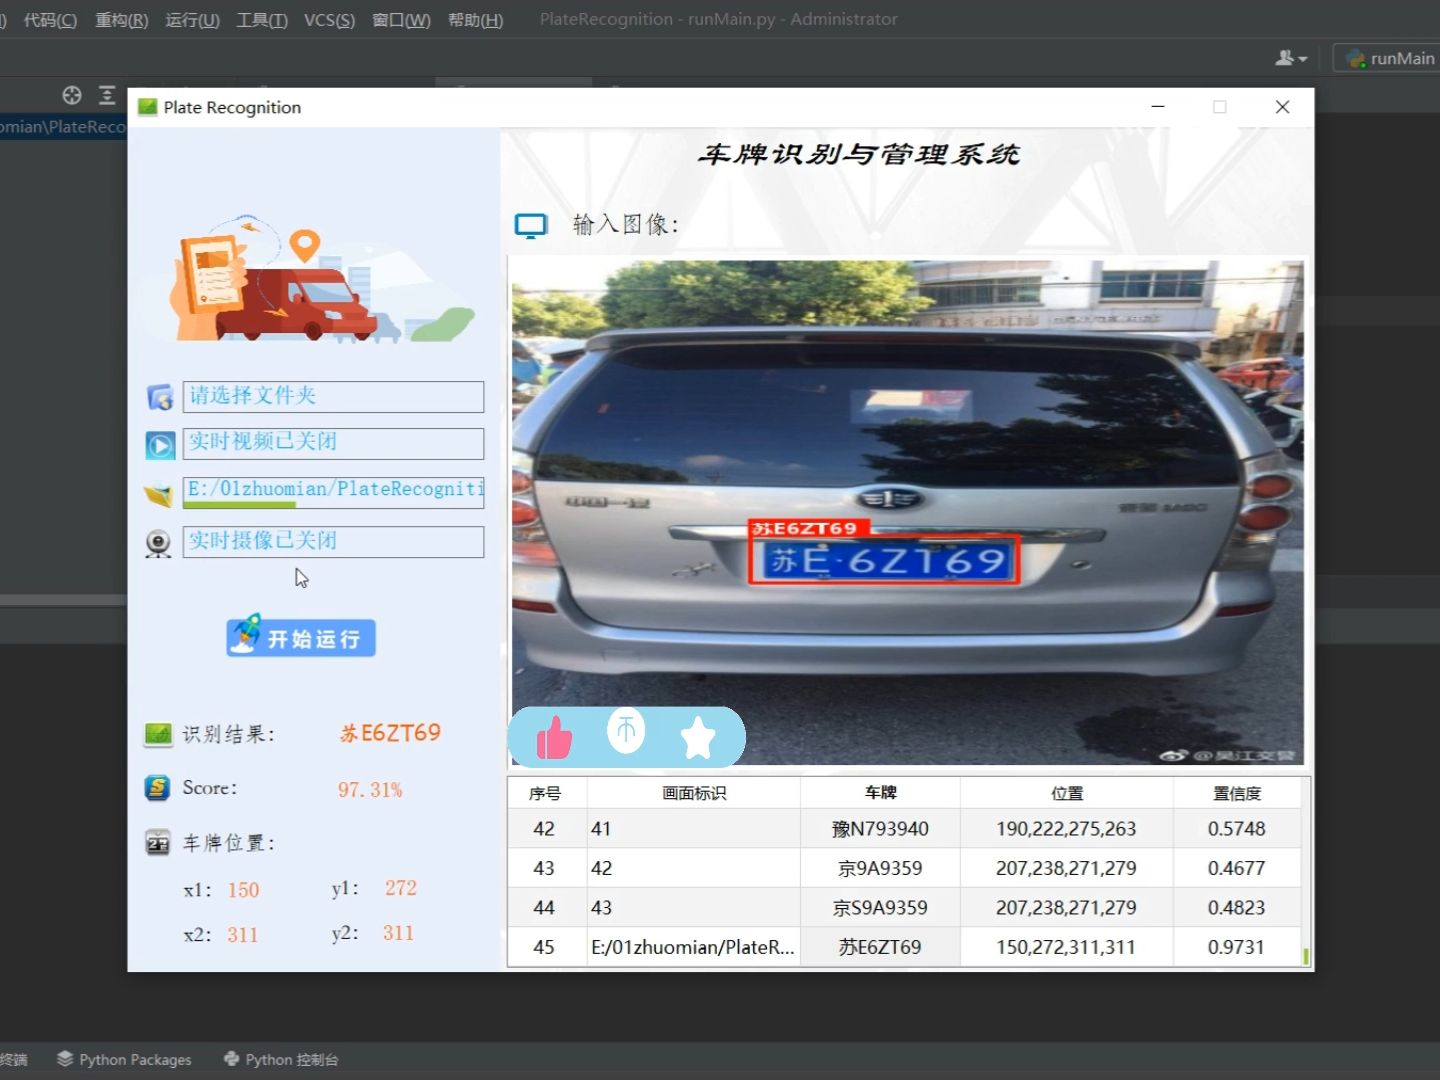Click the recognized result 苏E6ZT69 text
Viewport: 1440px width, 1080px height.
click(390, 733)
